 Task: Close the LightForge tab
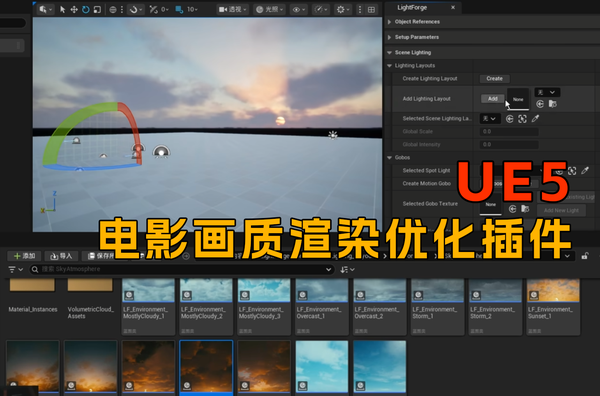[x=453, y=7]
